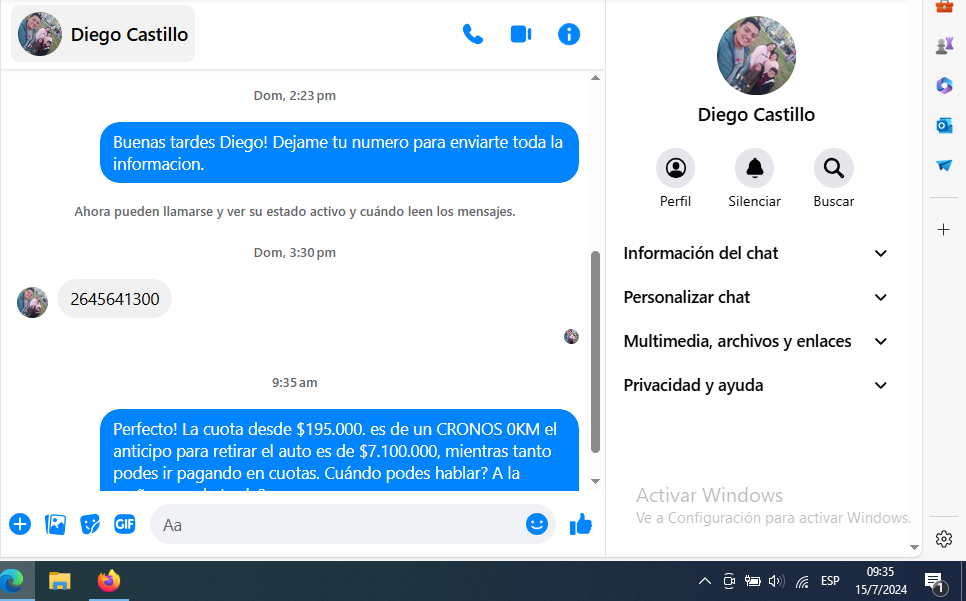Buscar in the conversation
966x601 pixels.
coord(833,168)
